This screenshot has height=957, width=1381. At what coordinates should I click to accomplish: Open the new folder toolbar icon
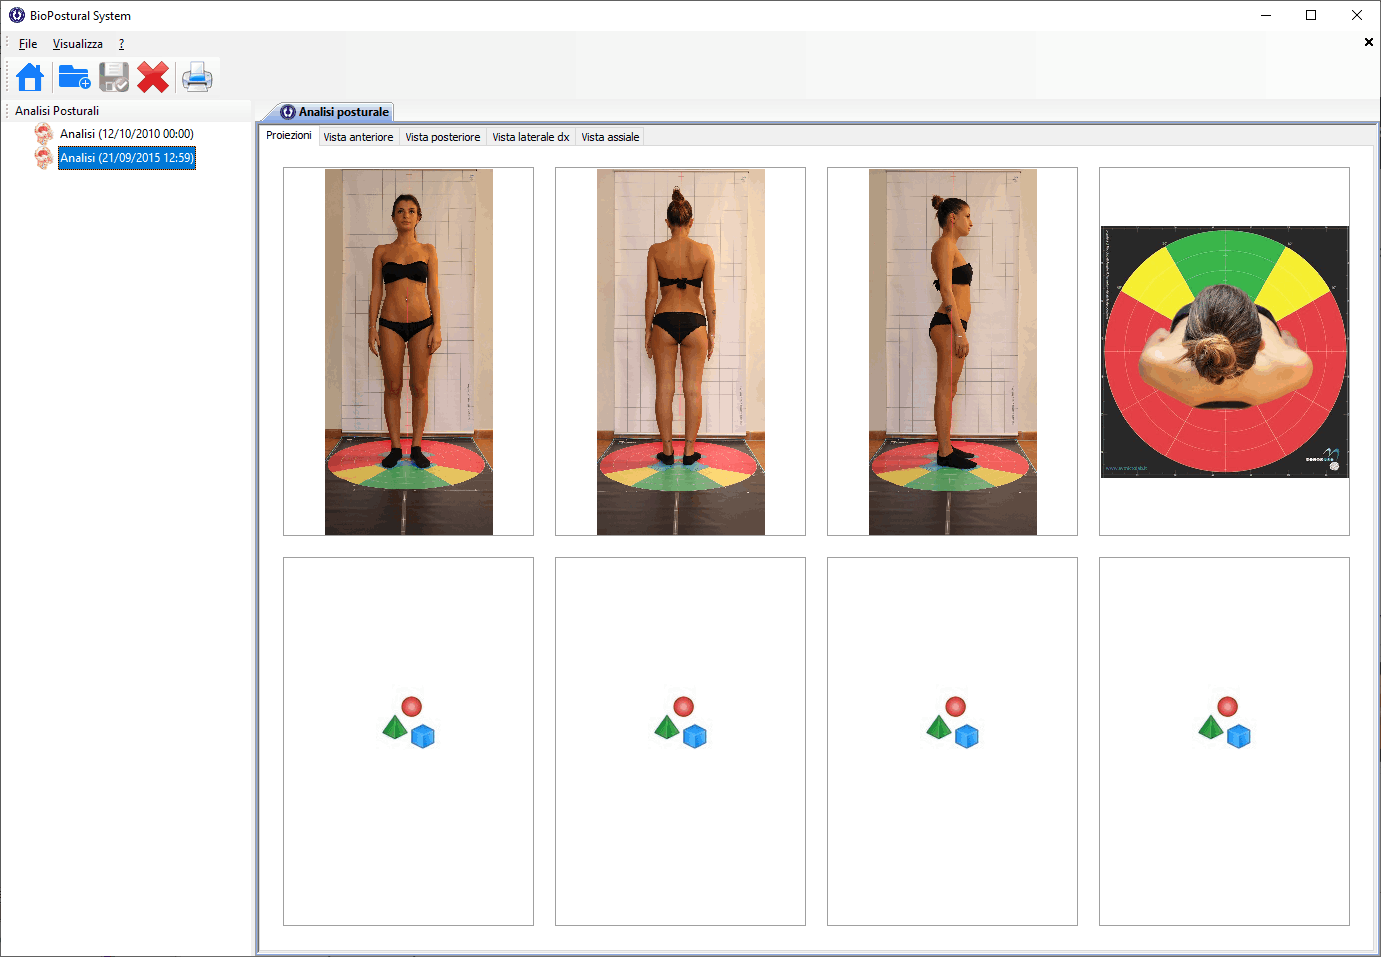click(74, 77)
